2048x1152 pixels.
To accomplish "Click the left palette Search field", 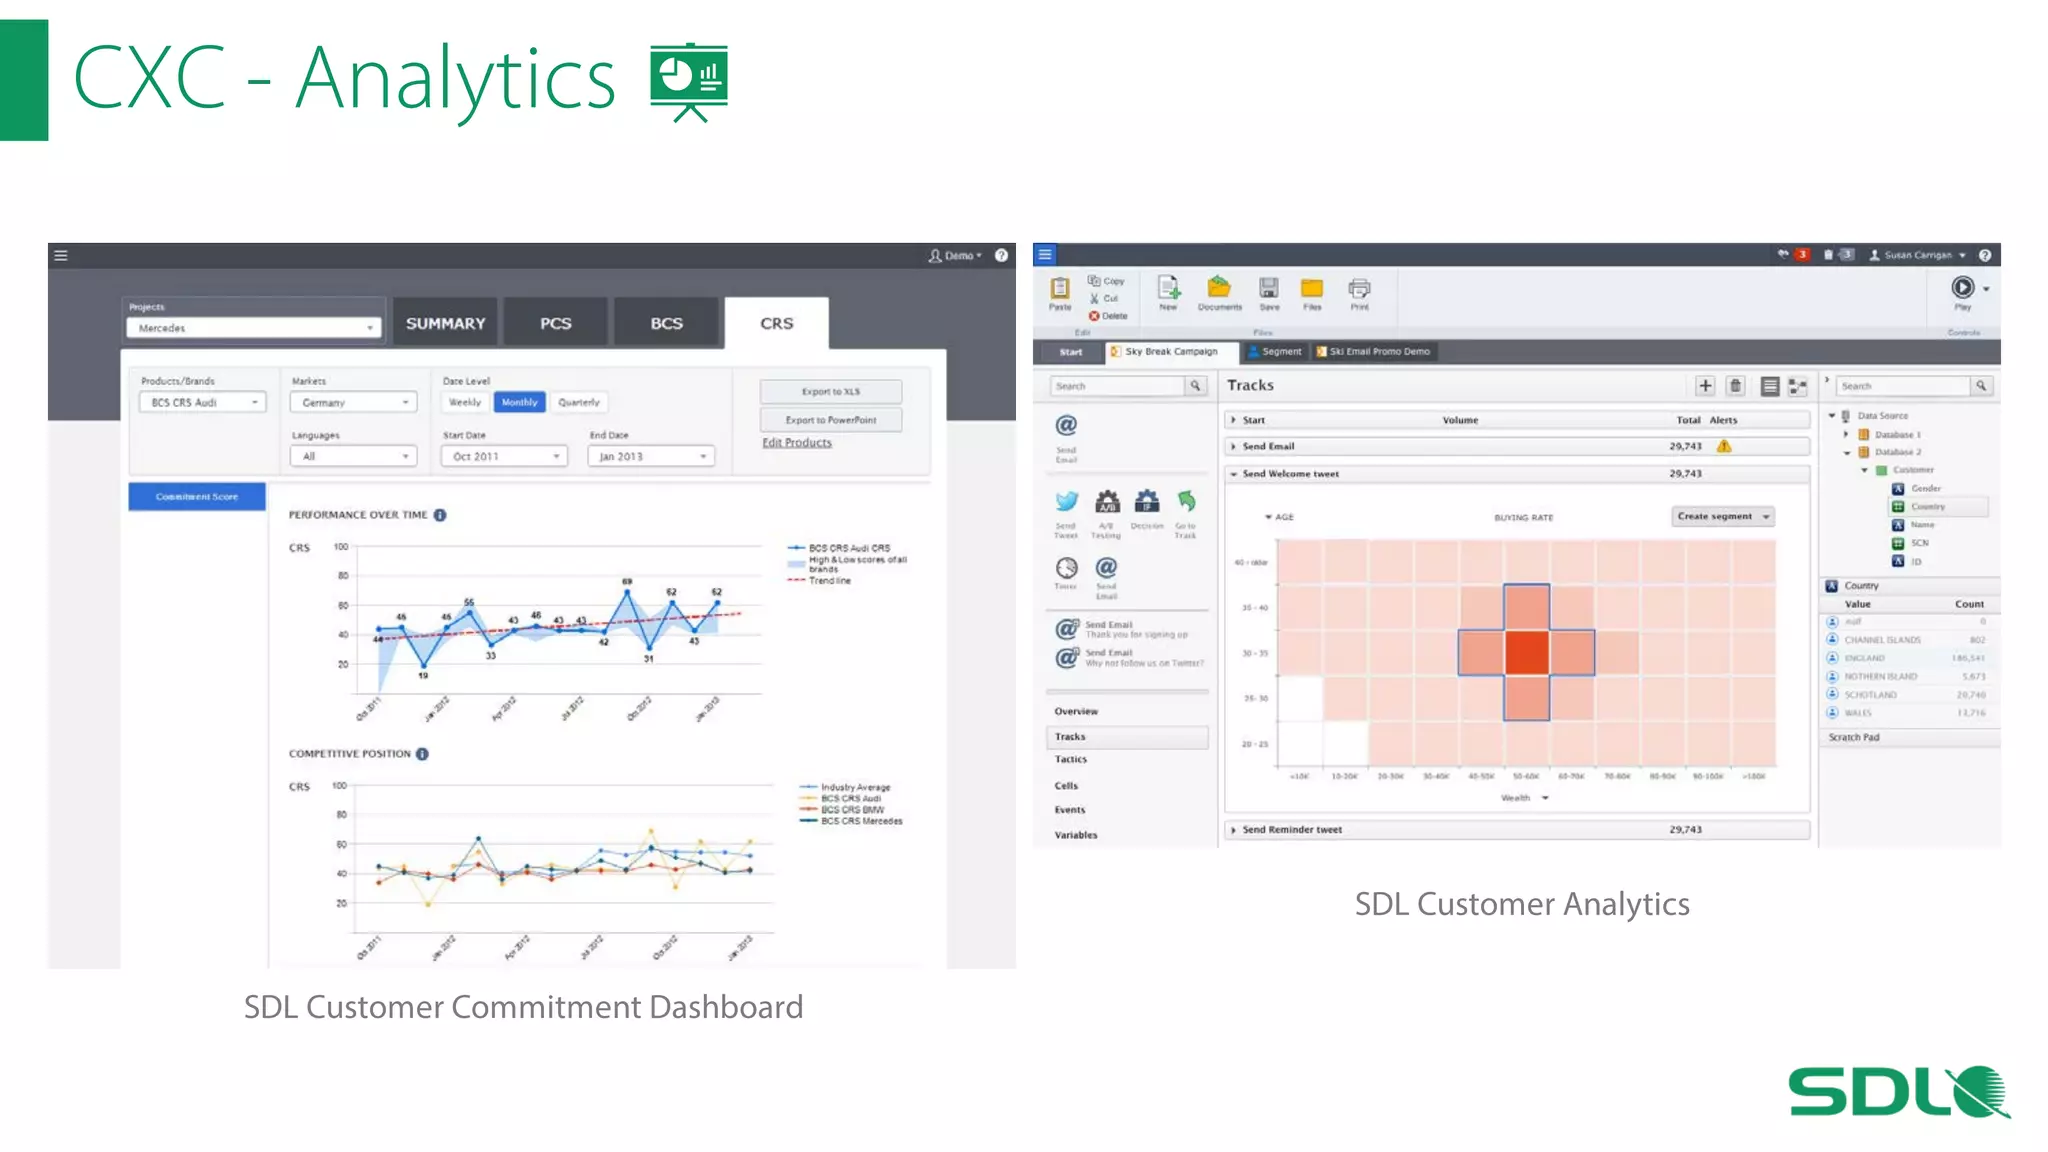I will 1117,386.
